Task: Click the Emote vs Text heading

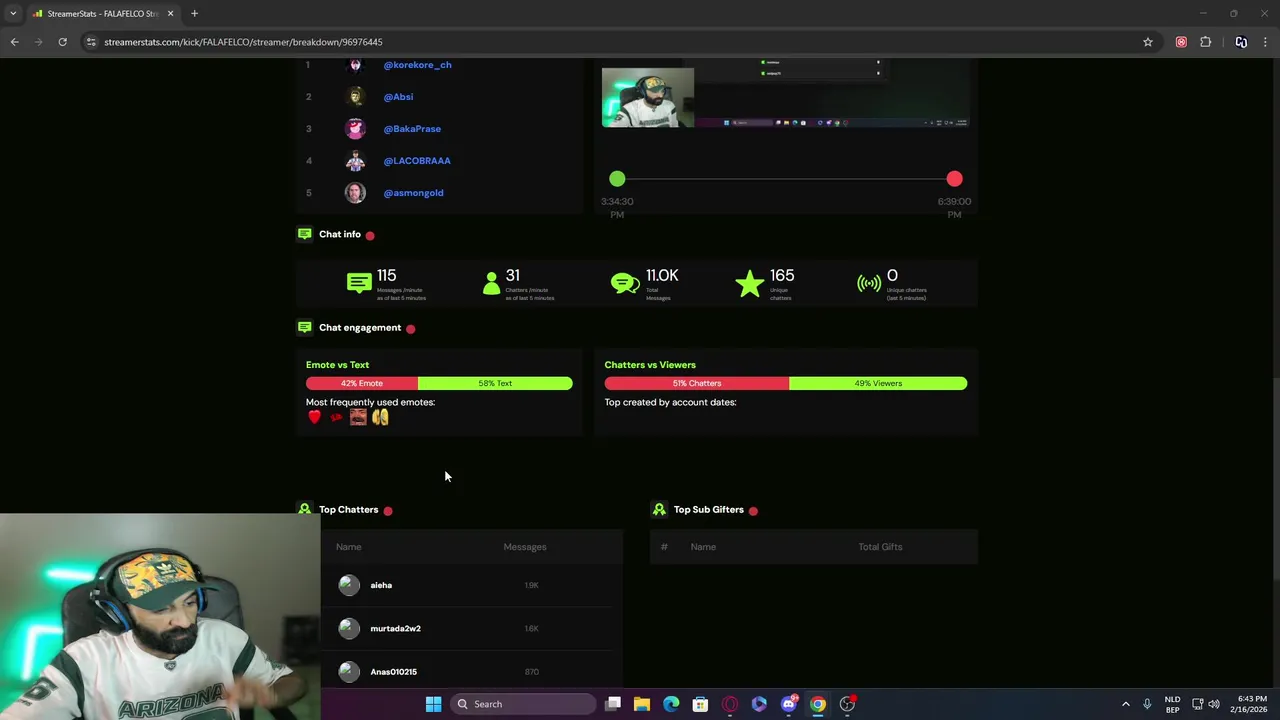Action: click(x=337, y=365)
